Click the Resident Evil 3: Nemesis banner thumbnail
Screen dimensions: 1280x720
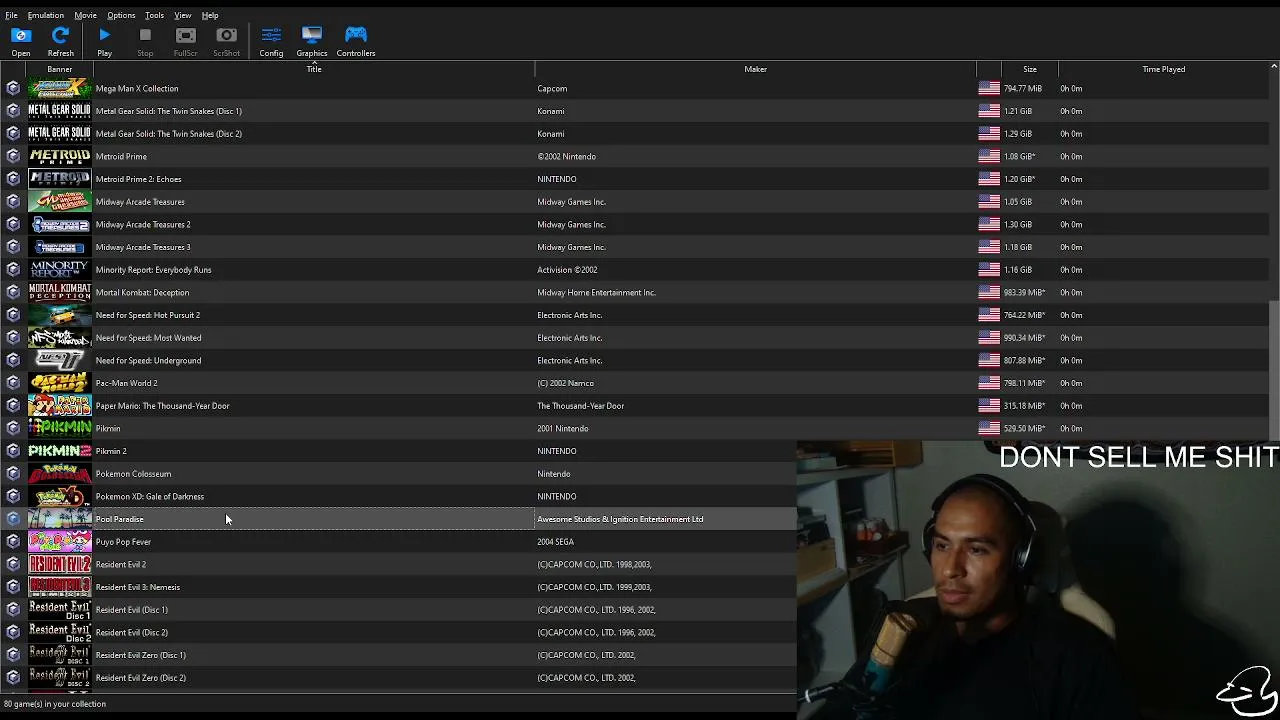point(60,587)
